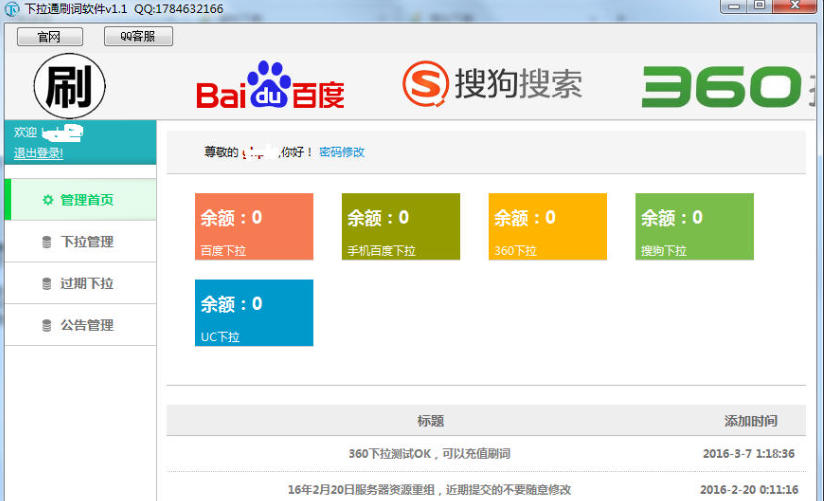824x501 pixels.
Task: Click the 退出登录 logout link
Action: click(x=38, y=153)
